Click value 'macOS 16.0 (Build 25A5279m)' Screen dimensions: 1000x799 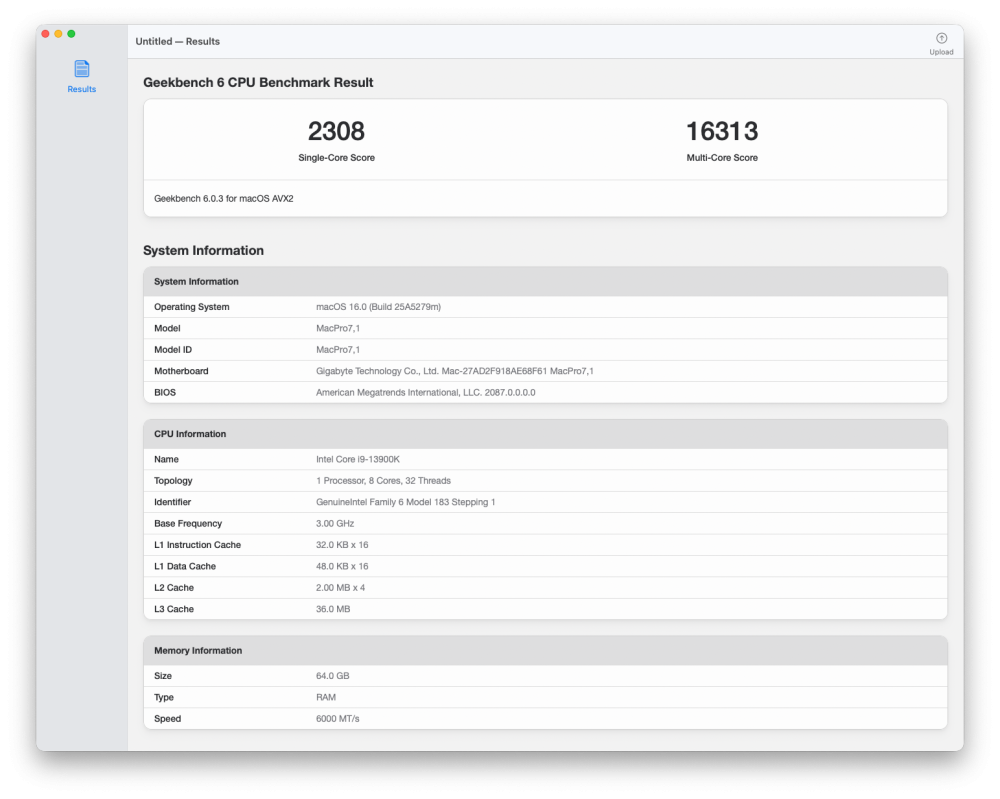coord(378,307)
